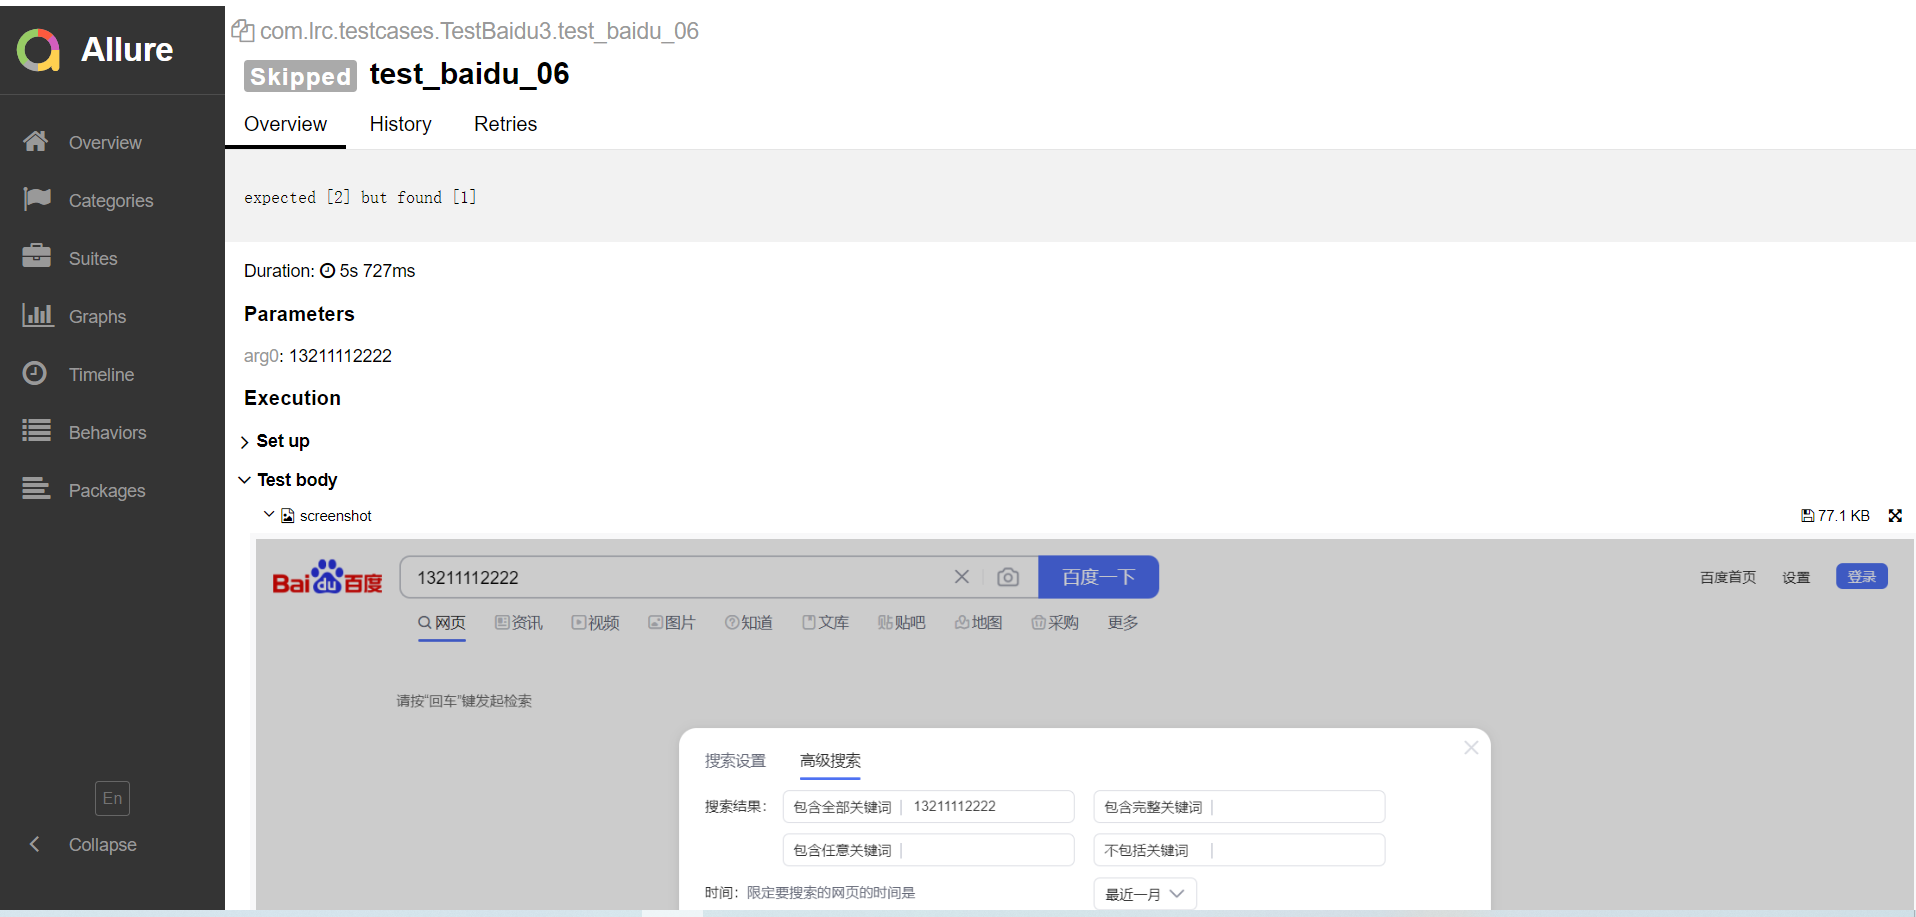
Task: Click the 包含全部关键词 input field
Action: coord(928,807)
